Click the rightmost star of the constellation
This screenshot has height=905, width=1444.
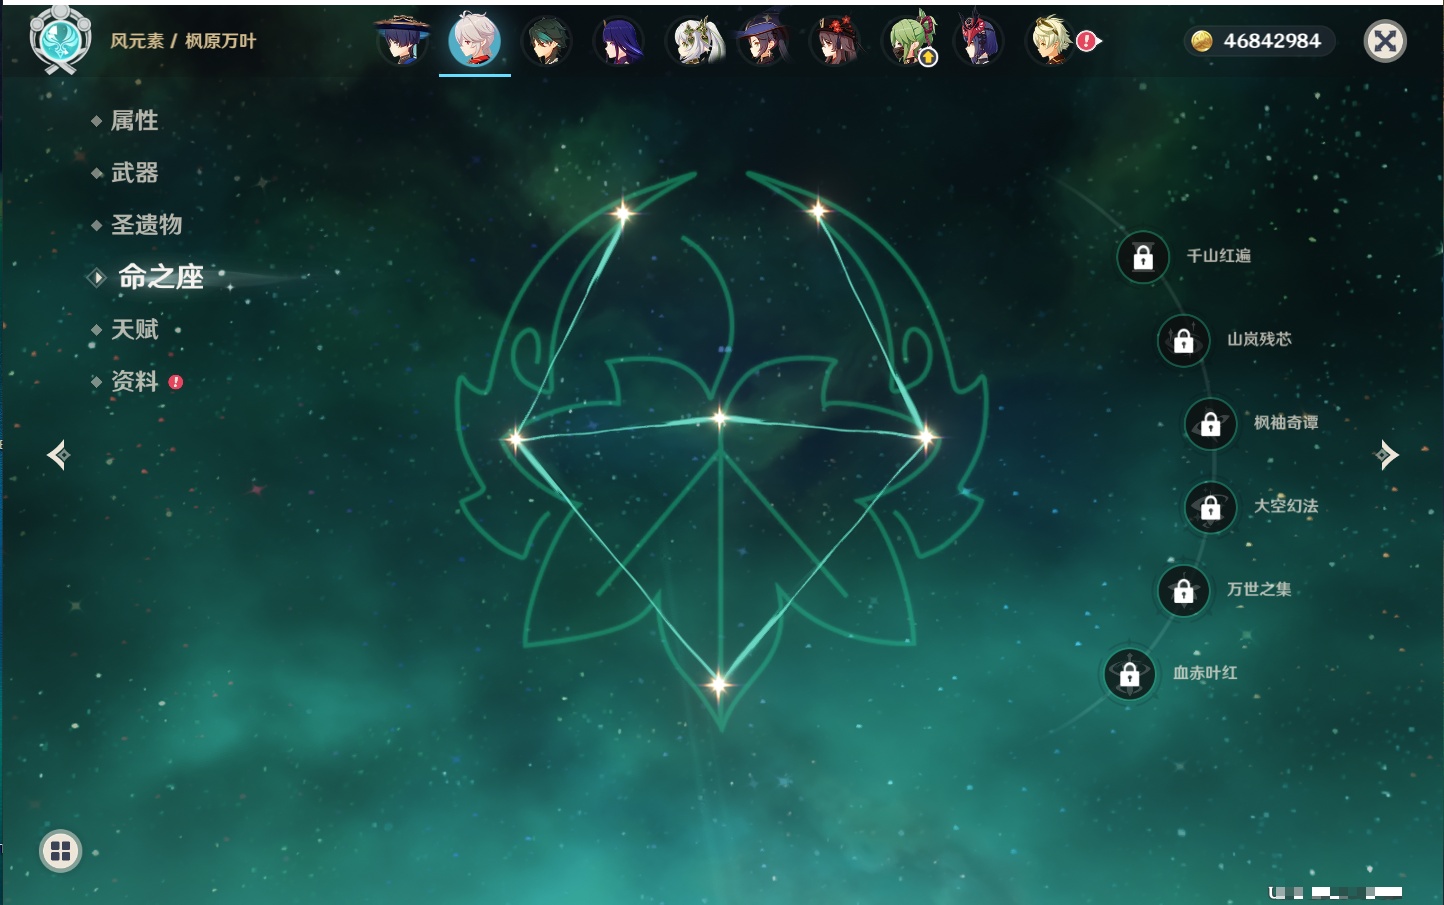926,436
